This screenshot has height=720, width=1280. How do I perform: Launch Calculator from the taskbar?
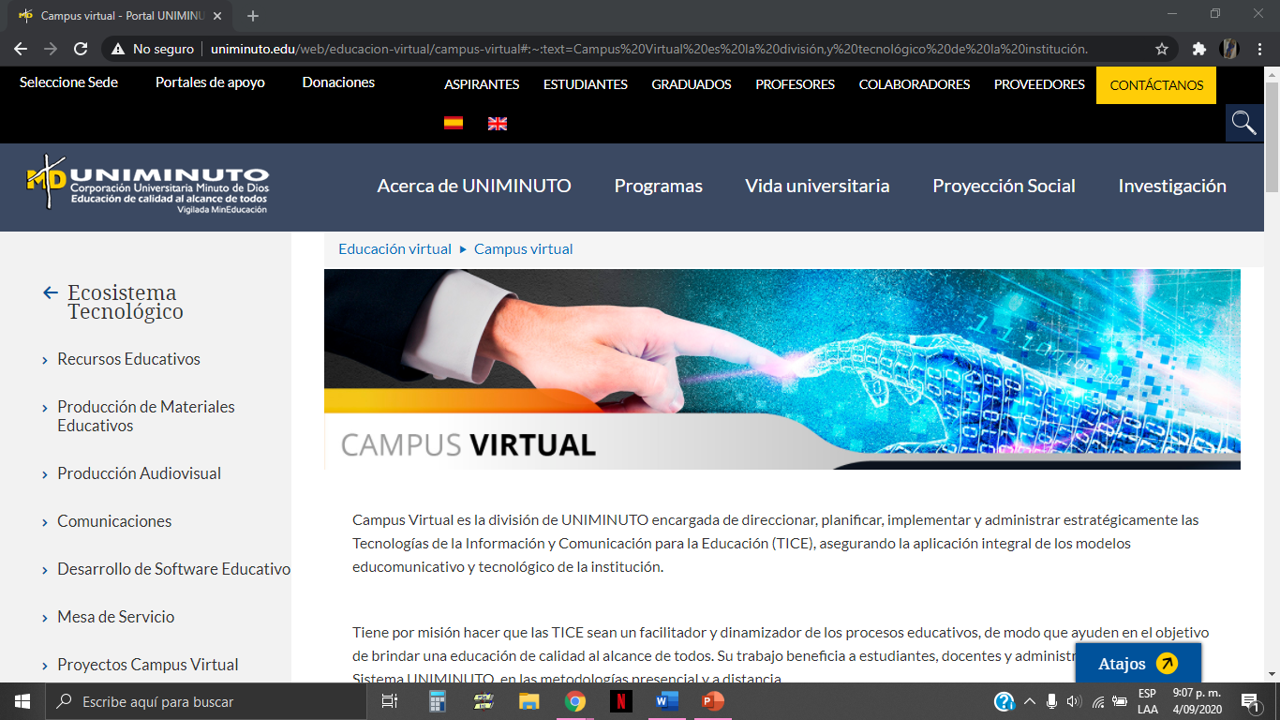pos(437,701)
